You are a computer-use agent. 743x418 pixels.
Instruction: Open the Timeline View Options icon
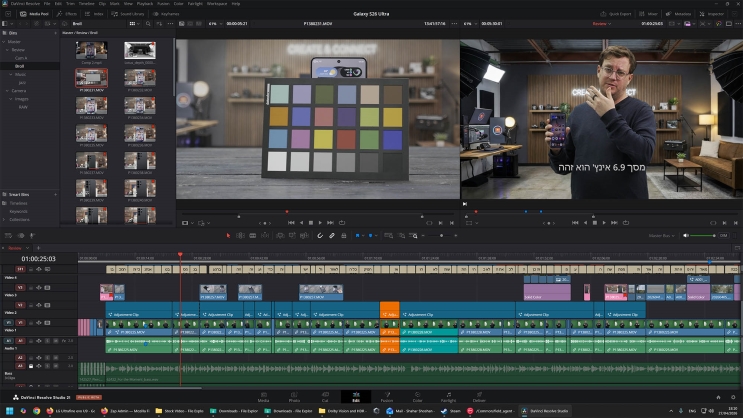[x=8, y=236]
